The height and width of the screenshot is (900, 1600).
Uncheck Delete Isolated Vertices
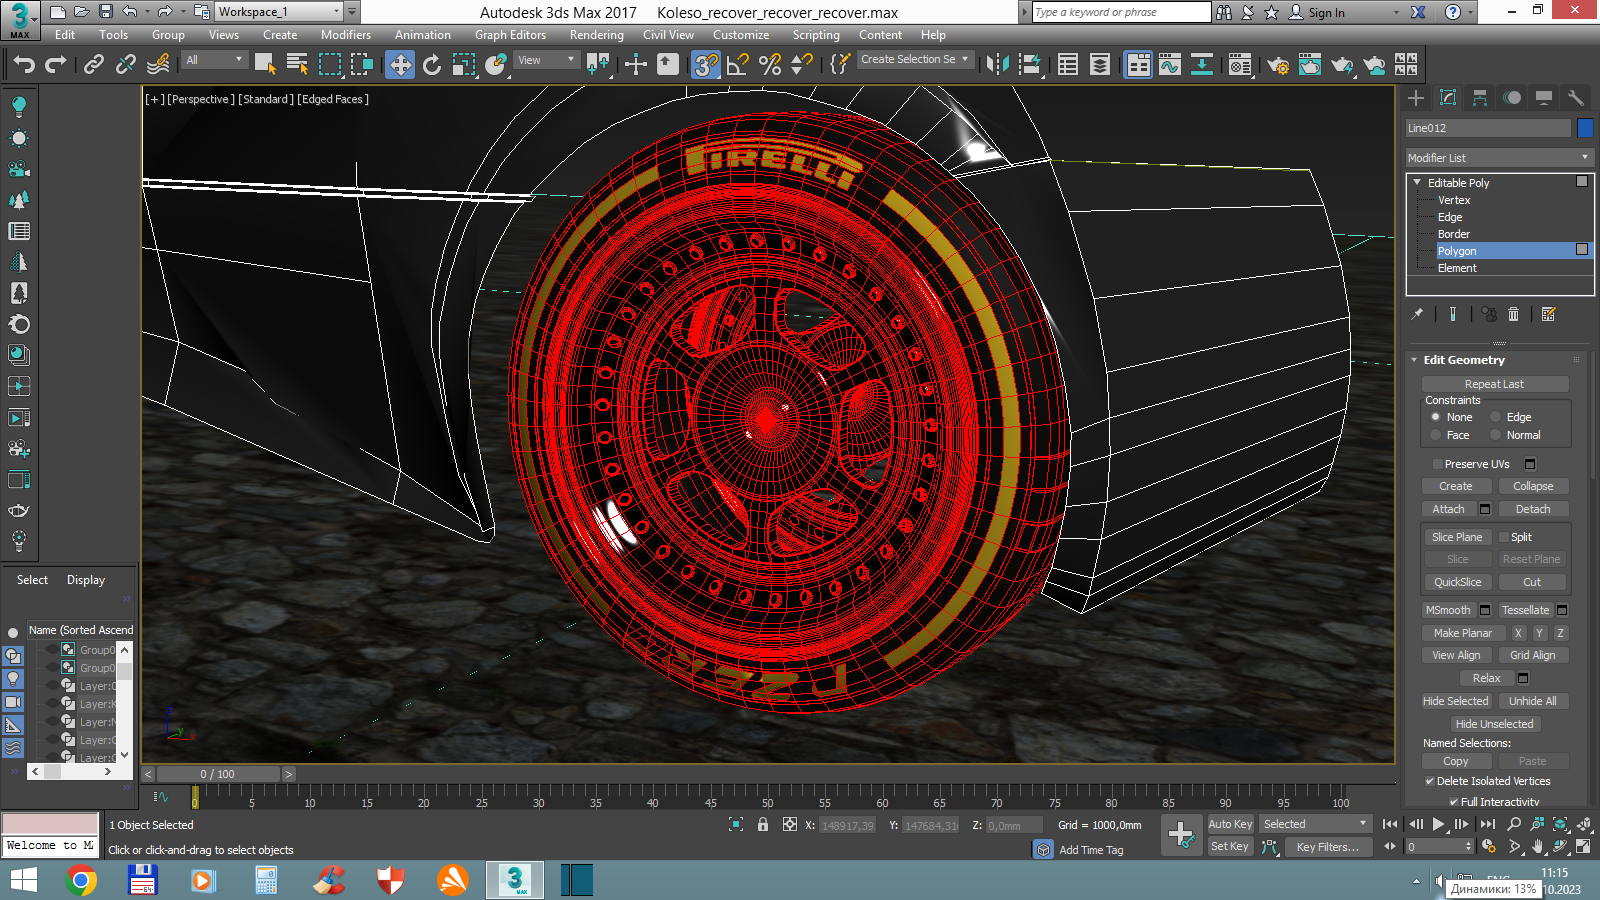(x=1430, y=781)
